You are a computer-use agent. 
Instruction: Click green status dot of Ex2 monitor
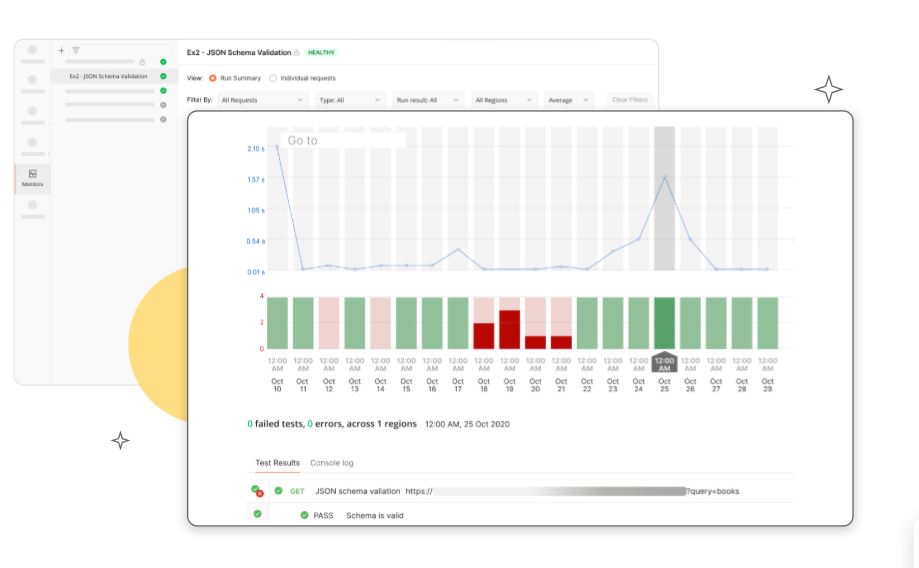163,76
